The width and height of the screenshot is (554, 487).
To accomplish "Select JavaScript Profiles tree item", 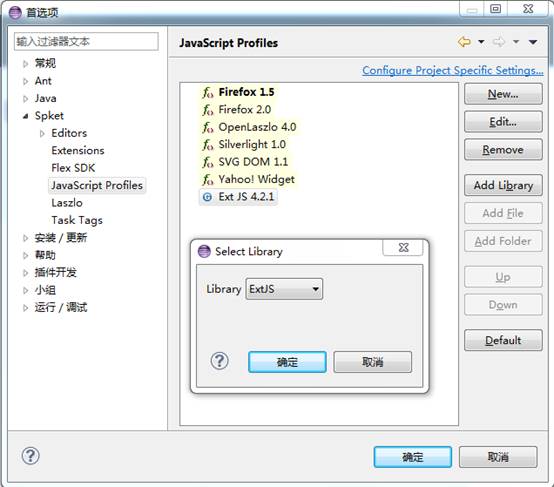I will click(97, 185).
